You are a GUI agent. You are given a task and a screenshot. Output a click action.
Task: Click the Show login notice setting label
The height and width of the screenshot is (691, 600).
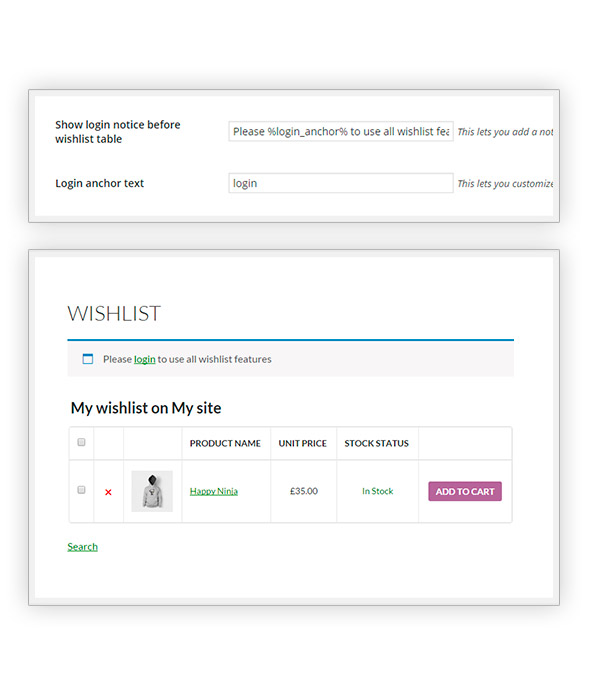[x=118, y=132]
